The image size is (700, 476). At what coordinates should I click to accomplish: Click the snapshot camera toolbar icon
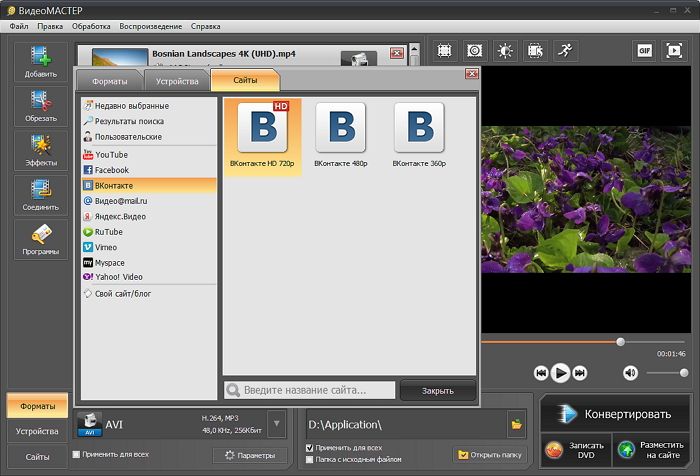click(x=475, y=50)
